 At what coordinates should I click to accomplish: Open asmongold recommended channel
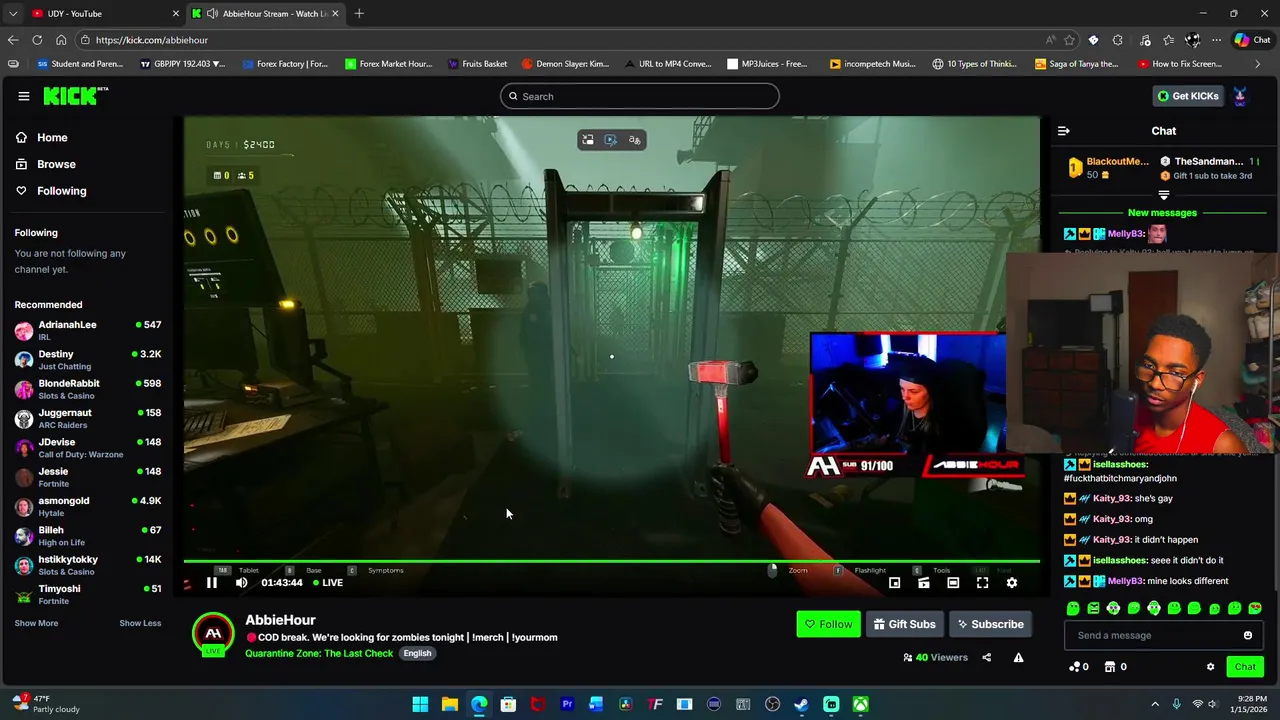pyautogui.click(x=88, y=506)
